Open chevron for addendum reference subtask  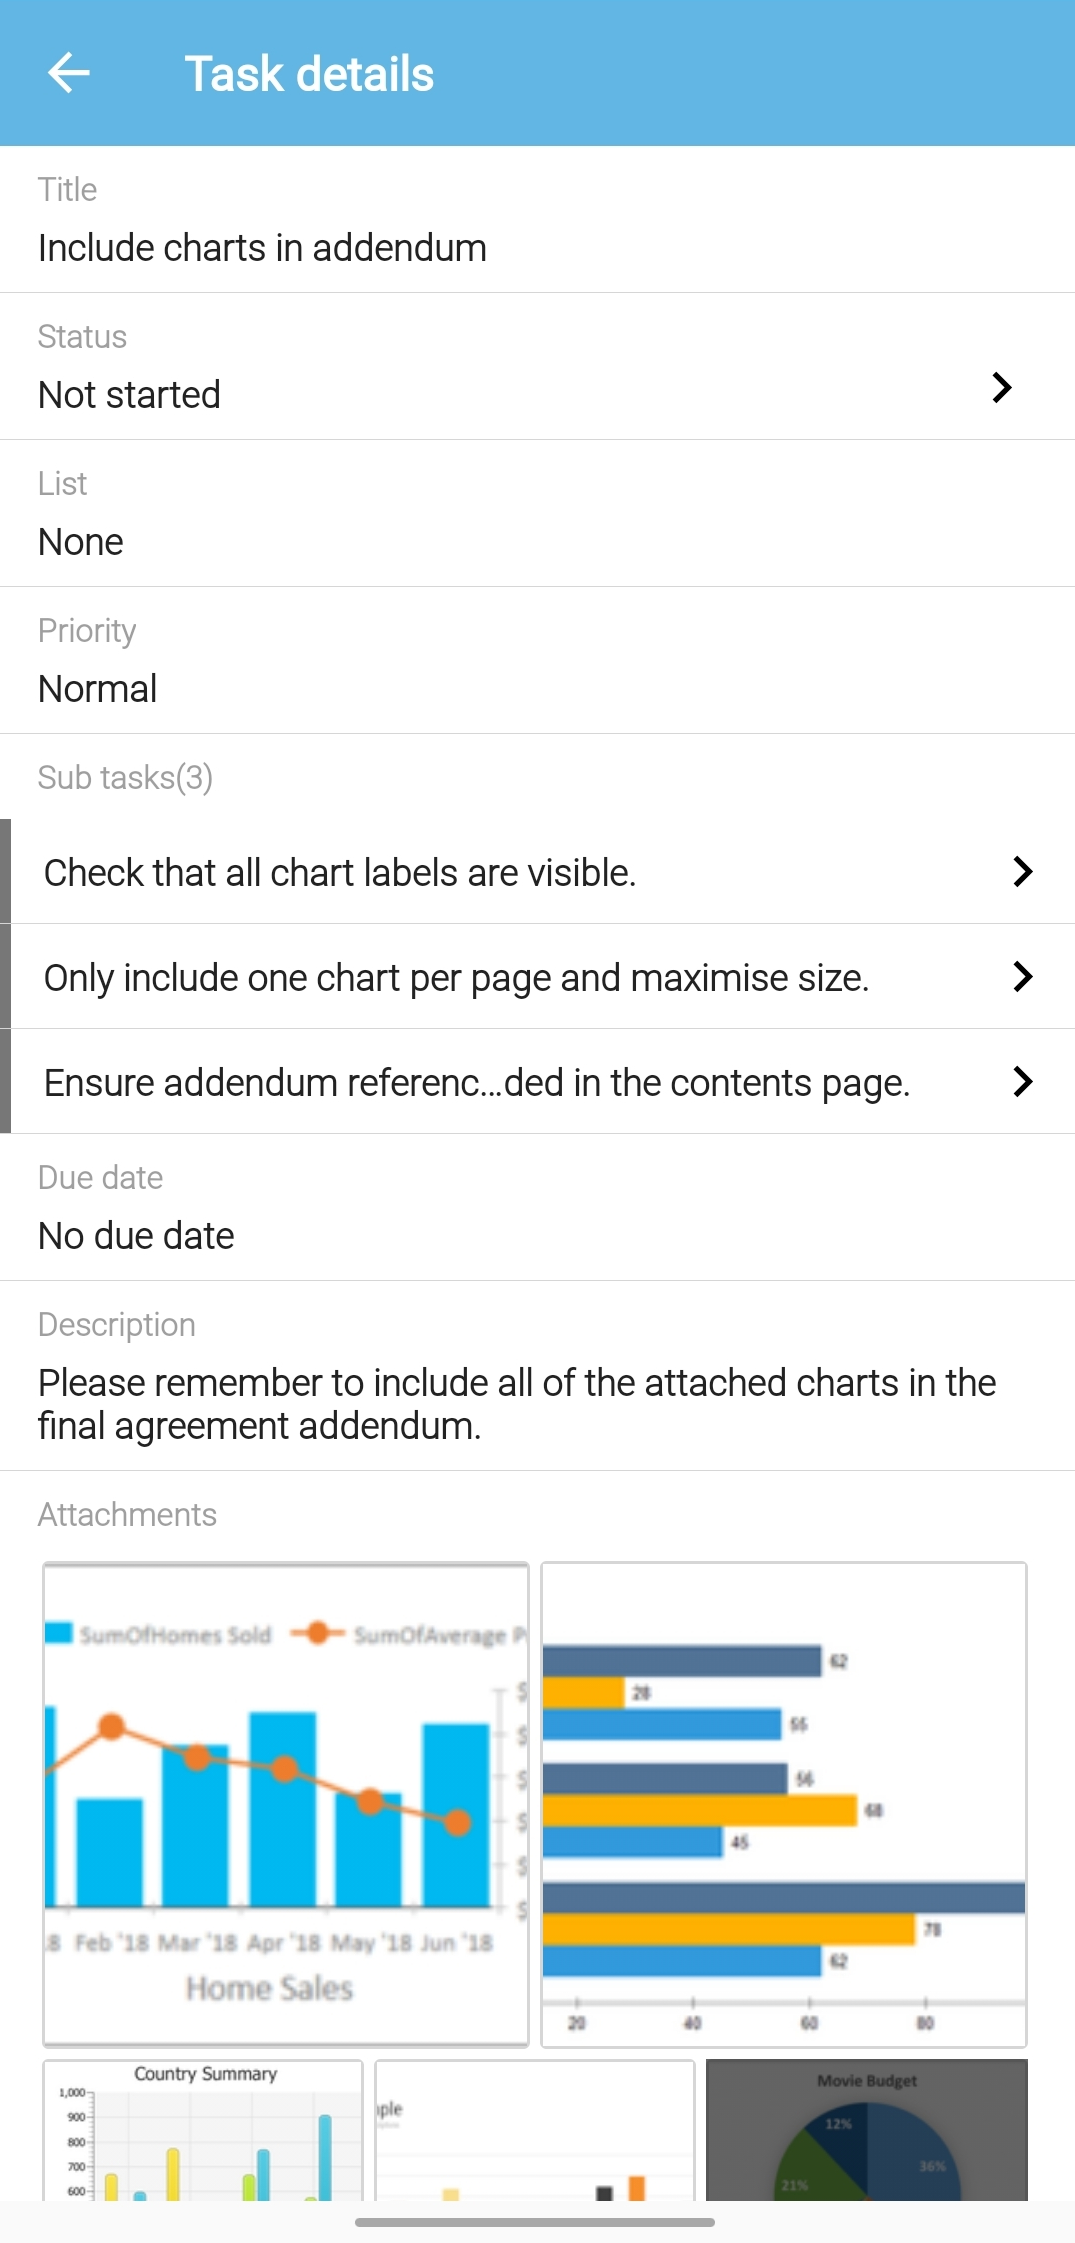[1021, 1082]
